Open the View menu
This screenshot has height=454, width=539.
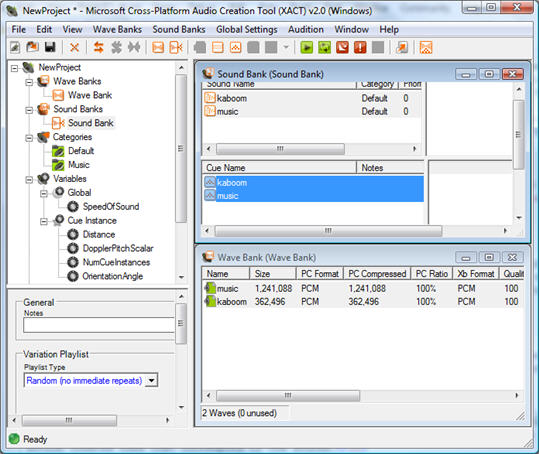(72, 30)
